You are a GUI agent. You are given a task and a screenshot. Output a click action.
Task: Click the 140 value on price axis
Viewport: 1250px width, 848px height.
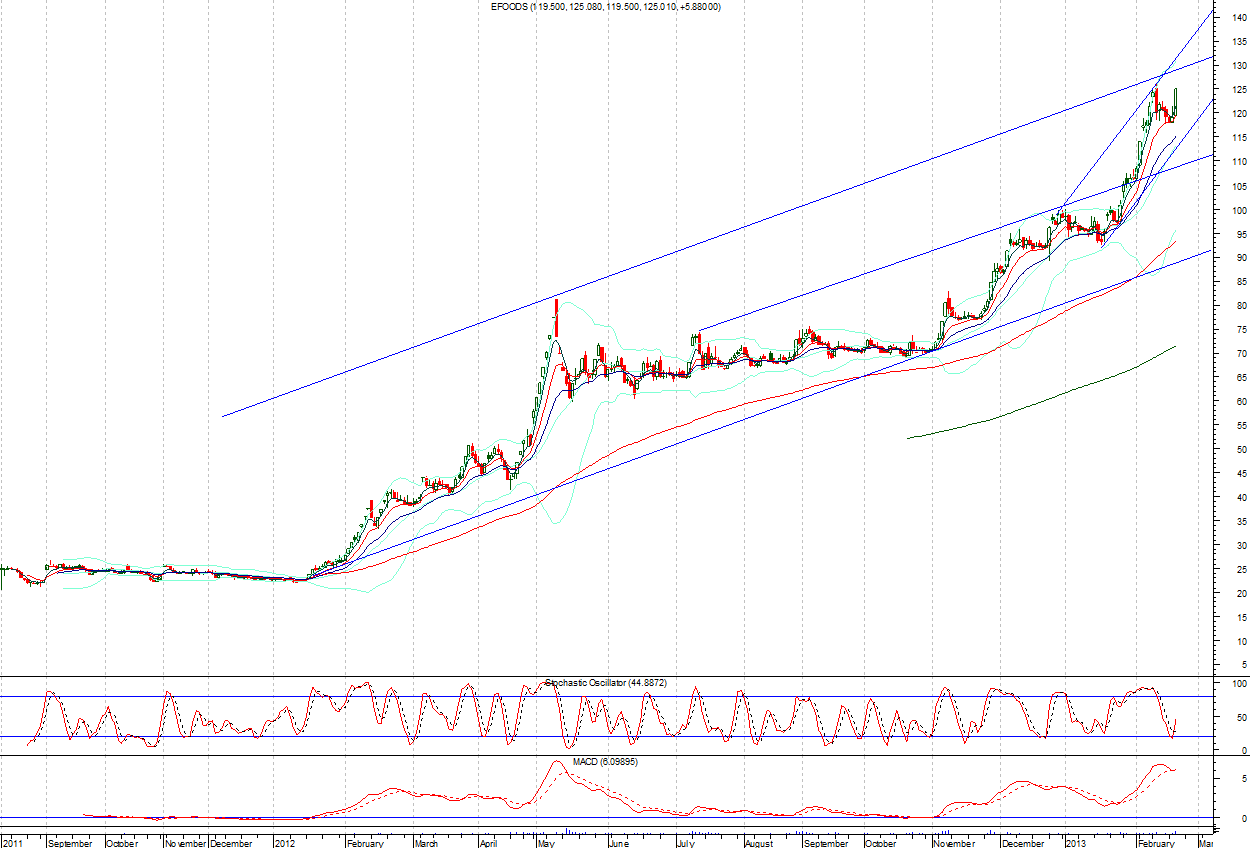1239,18
